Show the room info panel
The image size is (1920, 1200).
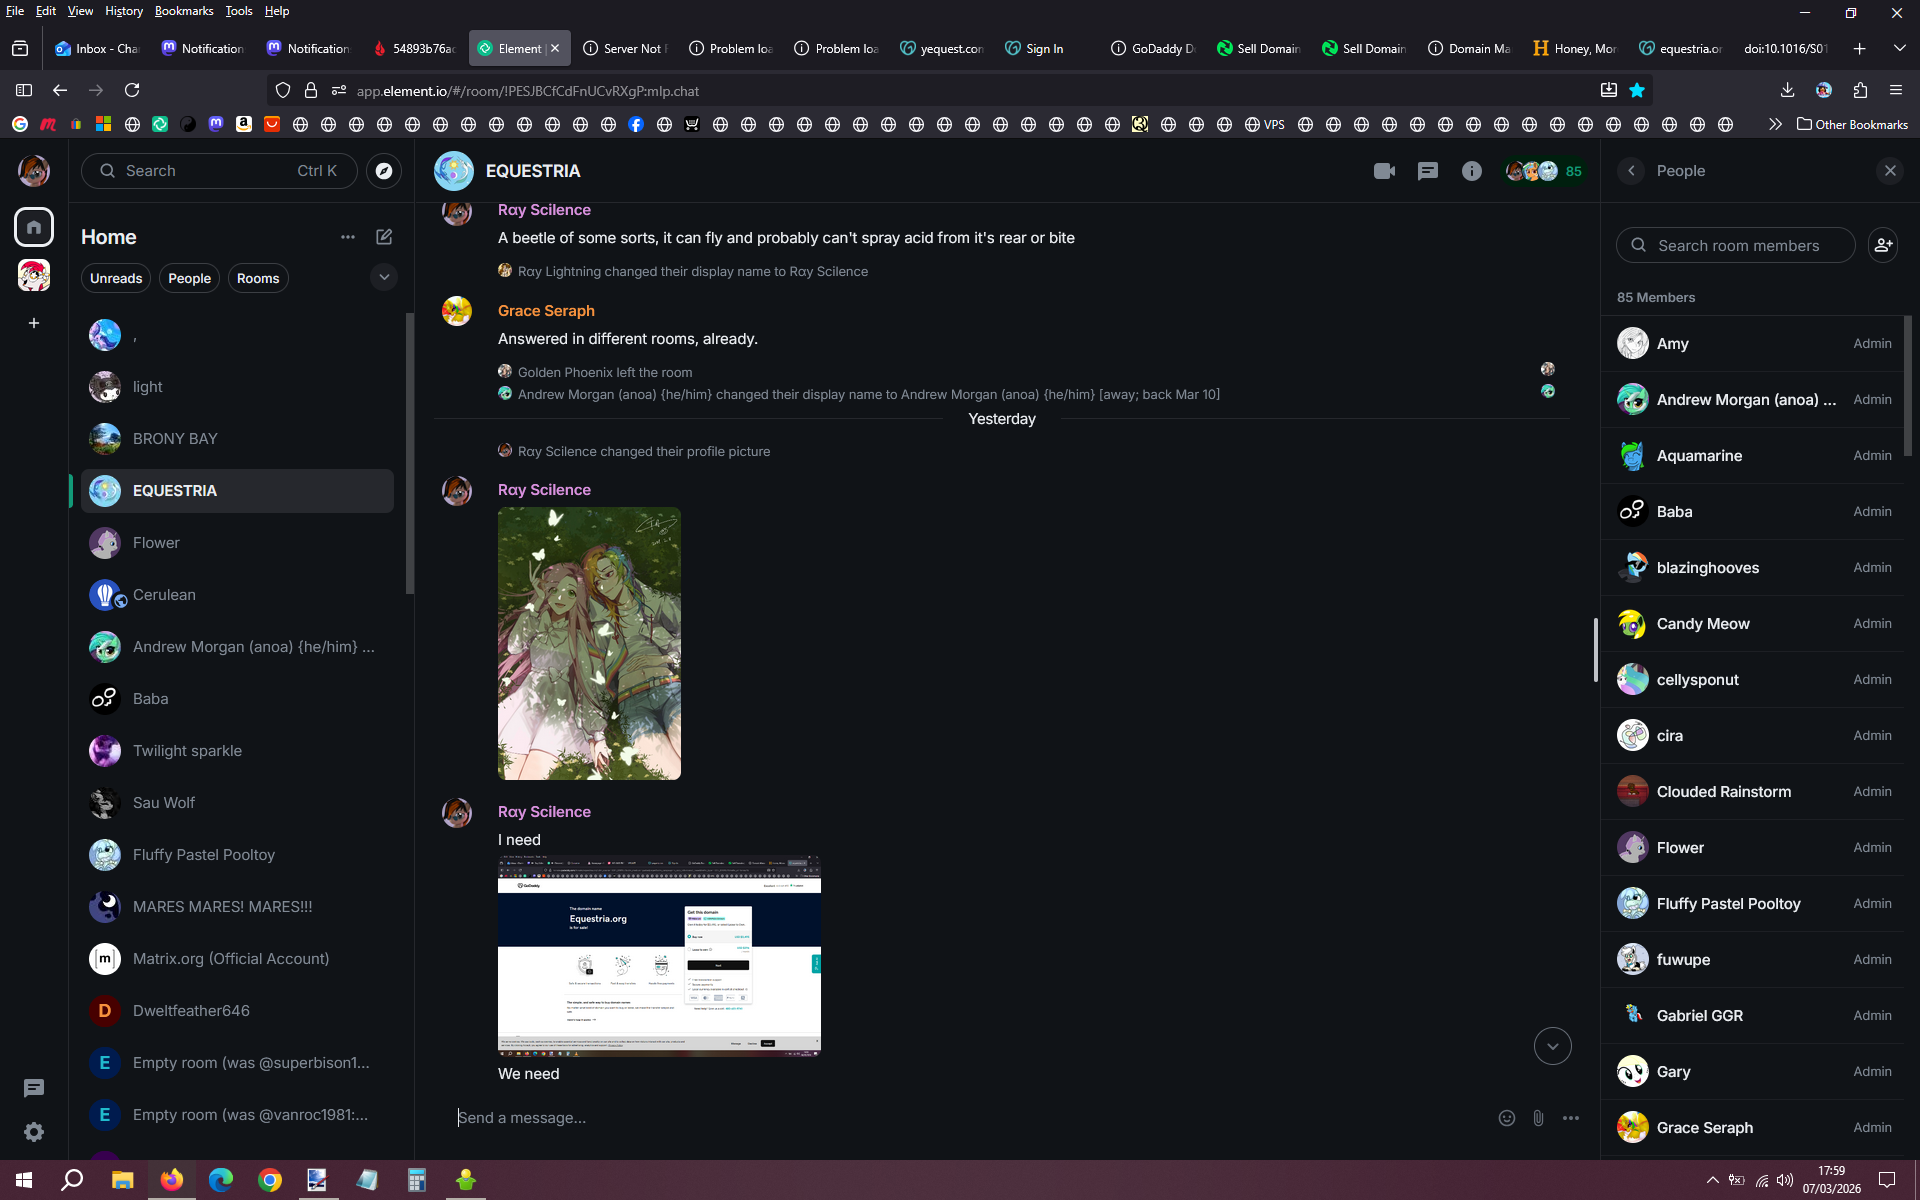click(x=1471, y=171)
